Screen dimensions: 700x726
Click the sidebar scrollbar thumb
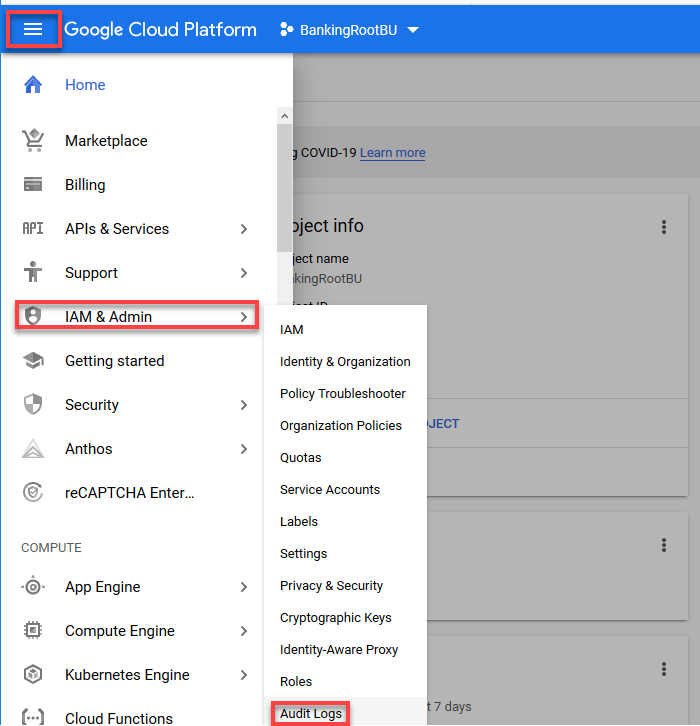pyautogui.click(x=284, y=188)
